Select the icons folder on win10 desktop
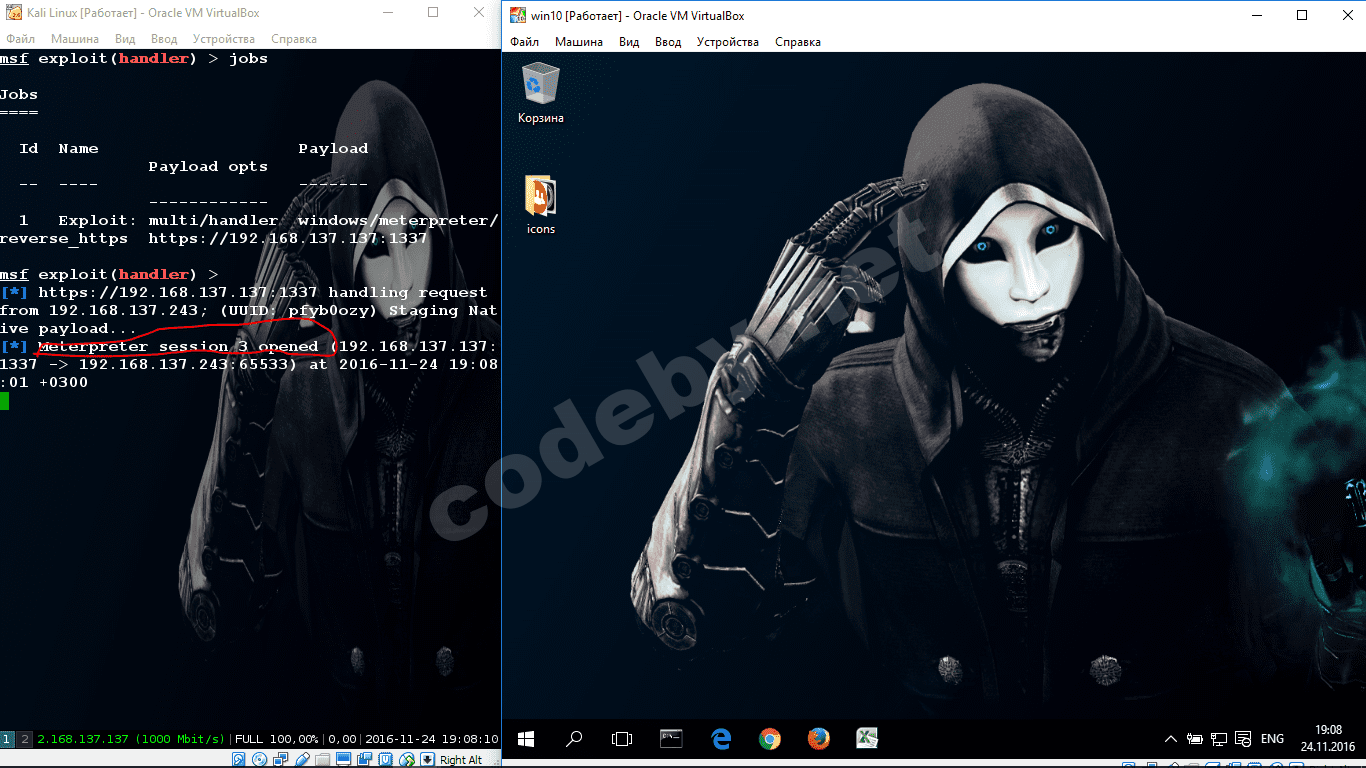 click(541, 205)
